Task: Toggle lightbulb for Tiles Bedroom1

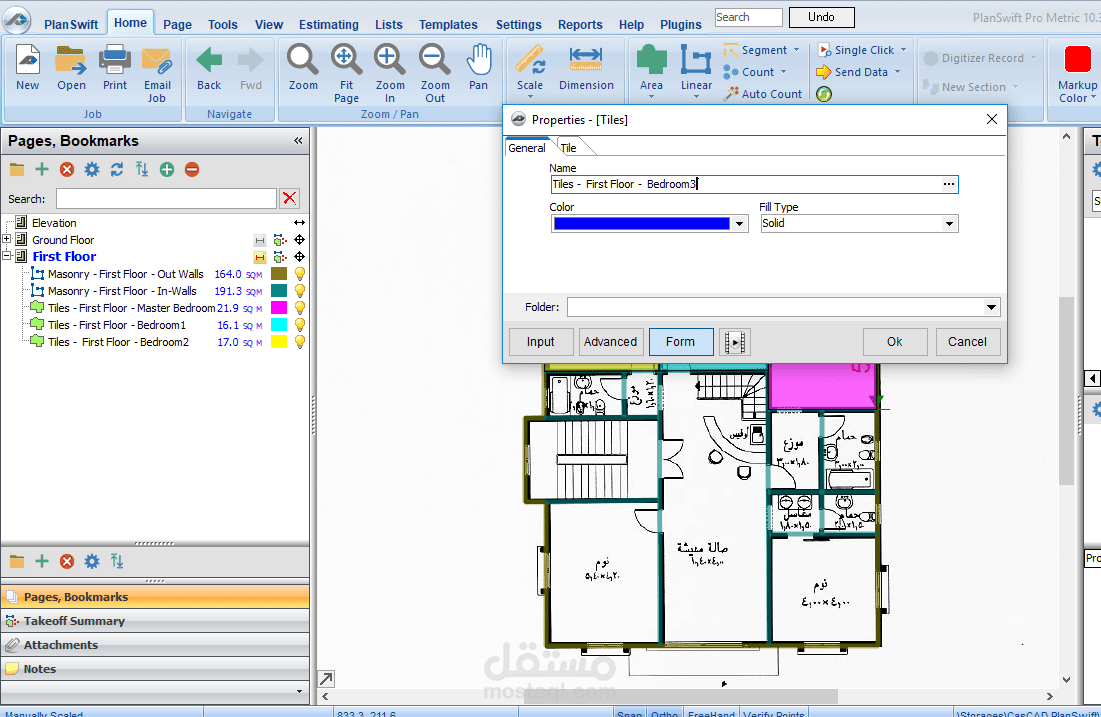Action: coord(300,324)
